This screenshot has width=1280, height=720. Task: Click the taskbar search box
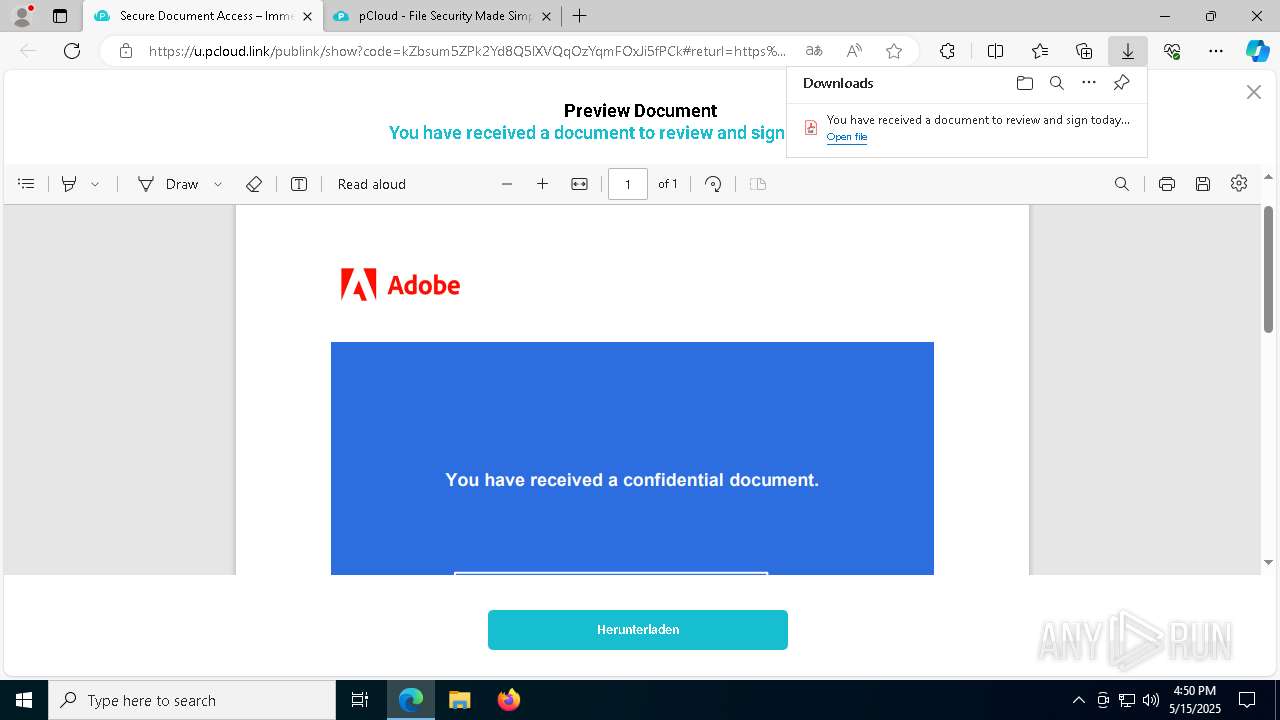coord(192,700)
